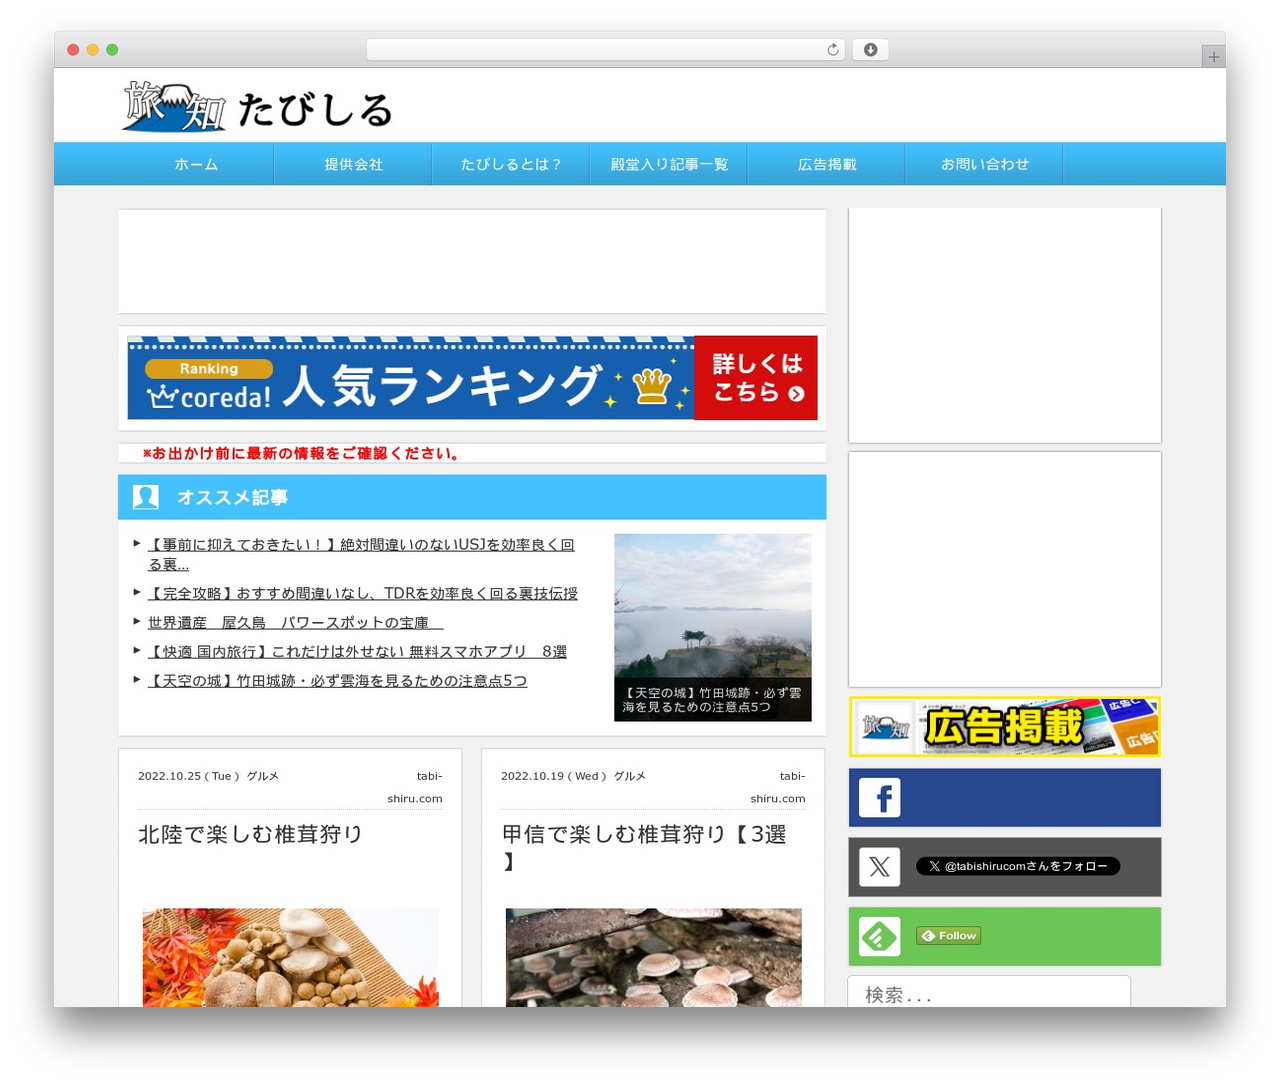Open the たびしるとは？ menu item
Screen dimensions: 1280x1084
511,164
